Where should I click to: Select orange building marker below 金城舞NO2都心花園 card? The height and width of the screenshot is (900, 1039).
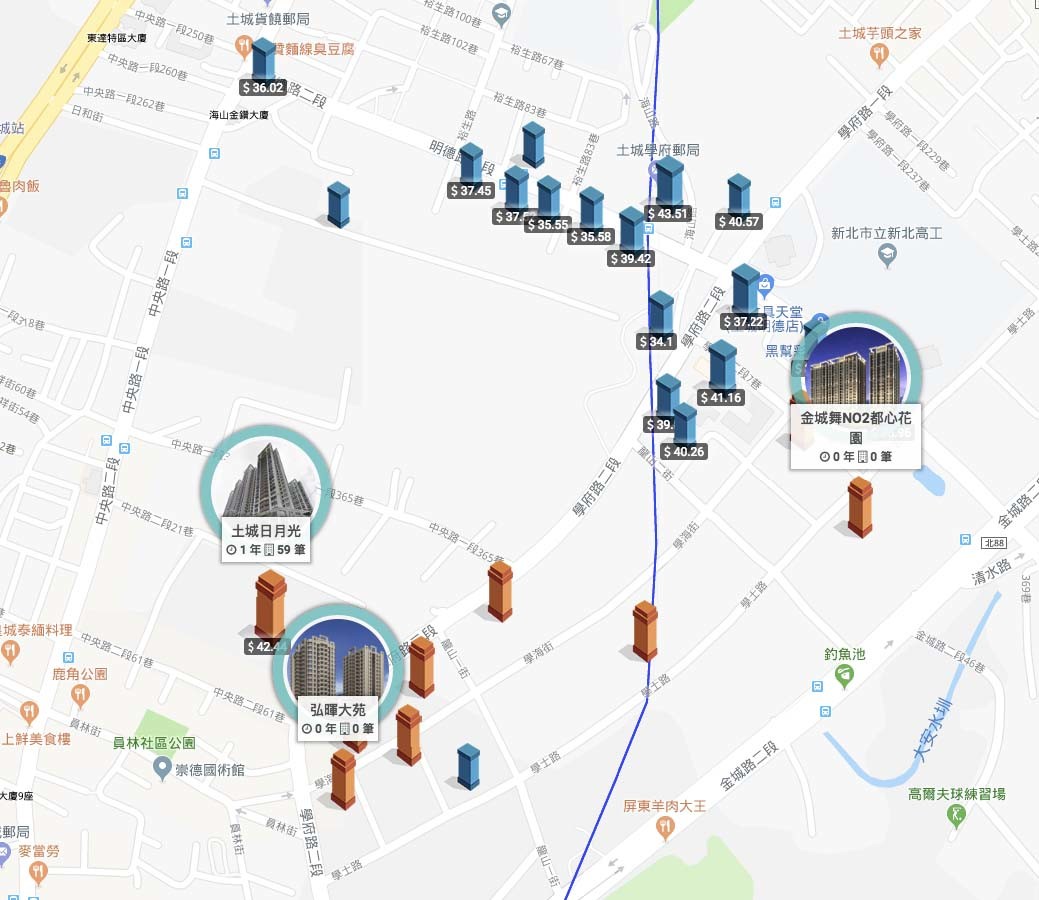(x=859, y=507)
